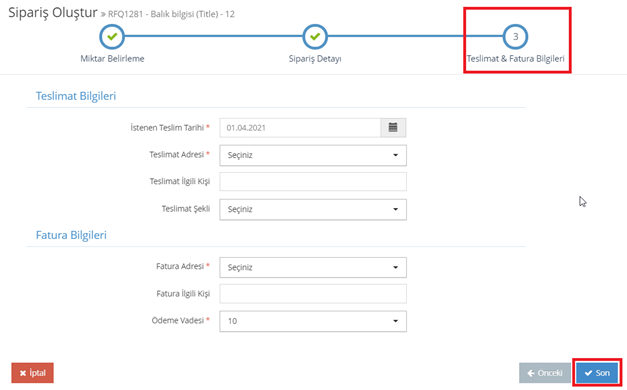Click the Teslimat Bilgileri section heading
Screen dimensions: 627x390
76,96
